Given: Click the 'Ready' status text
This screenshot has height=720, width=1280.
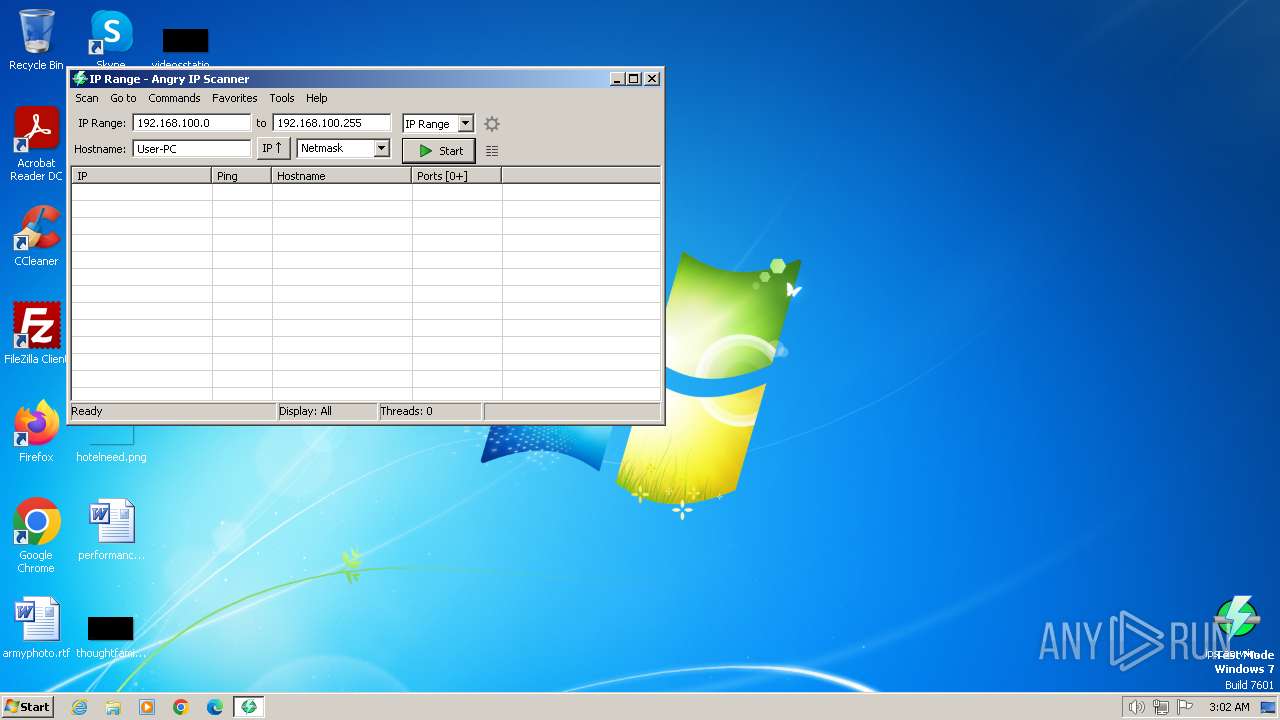Looking at the screenshot, I should point(87,411).
